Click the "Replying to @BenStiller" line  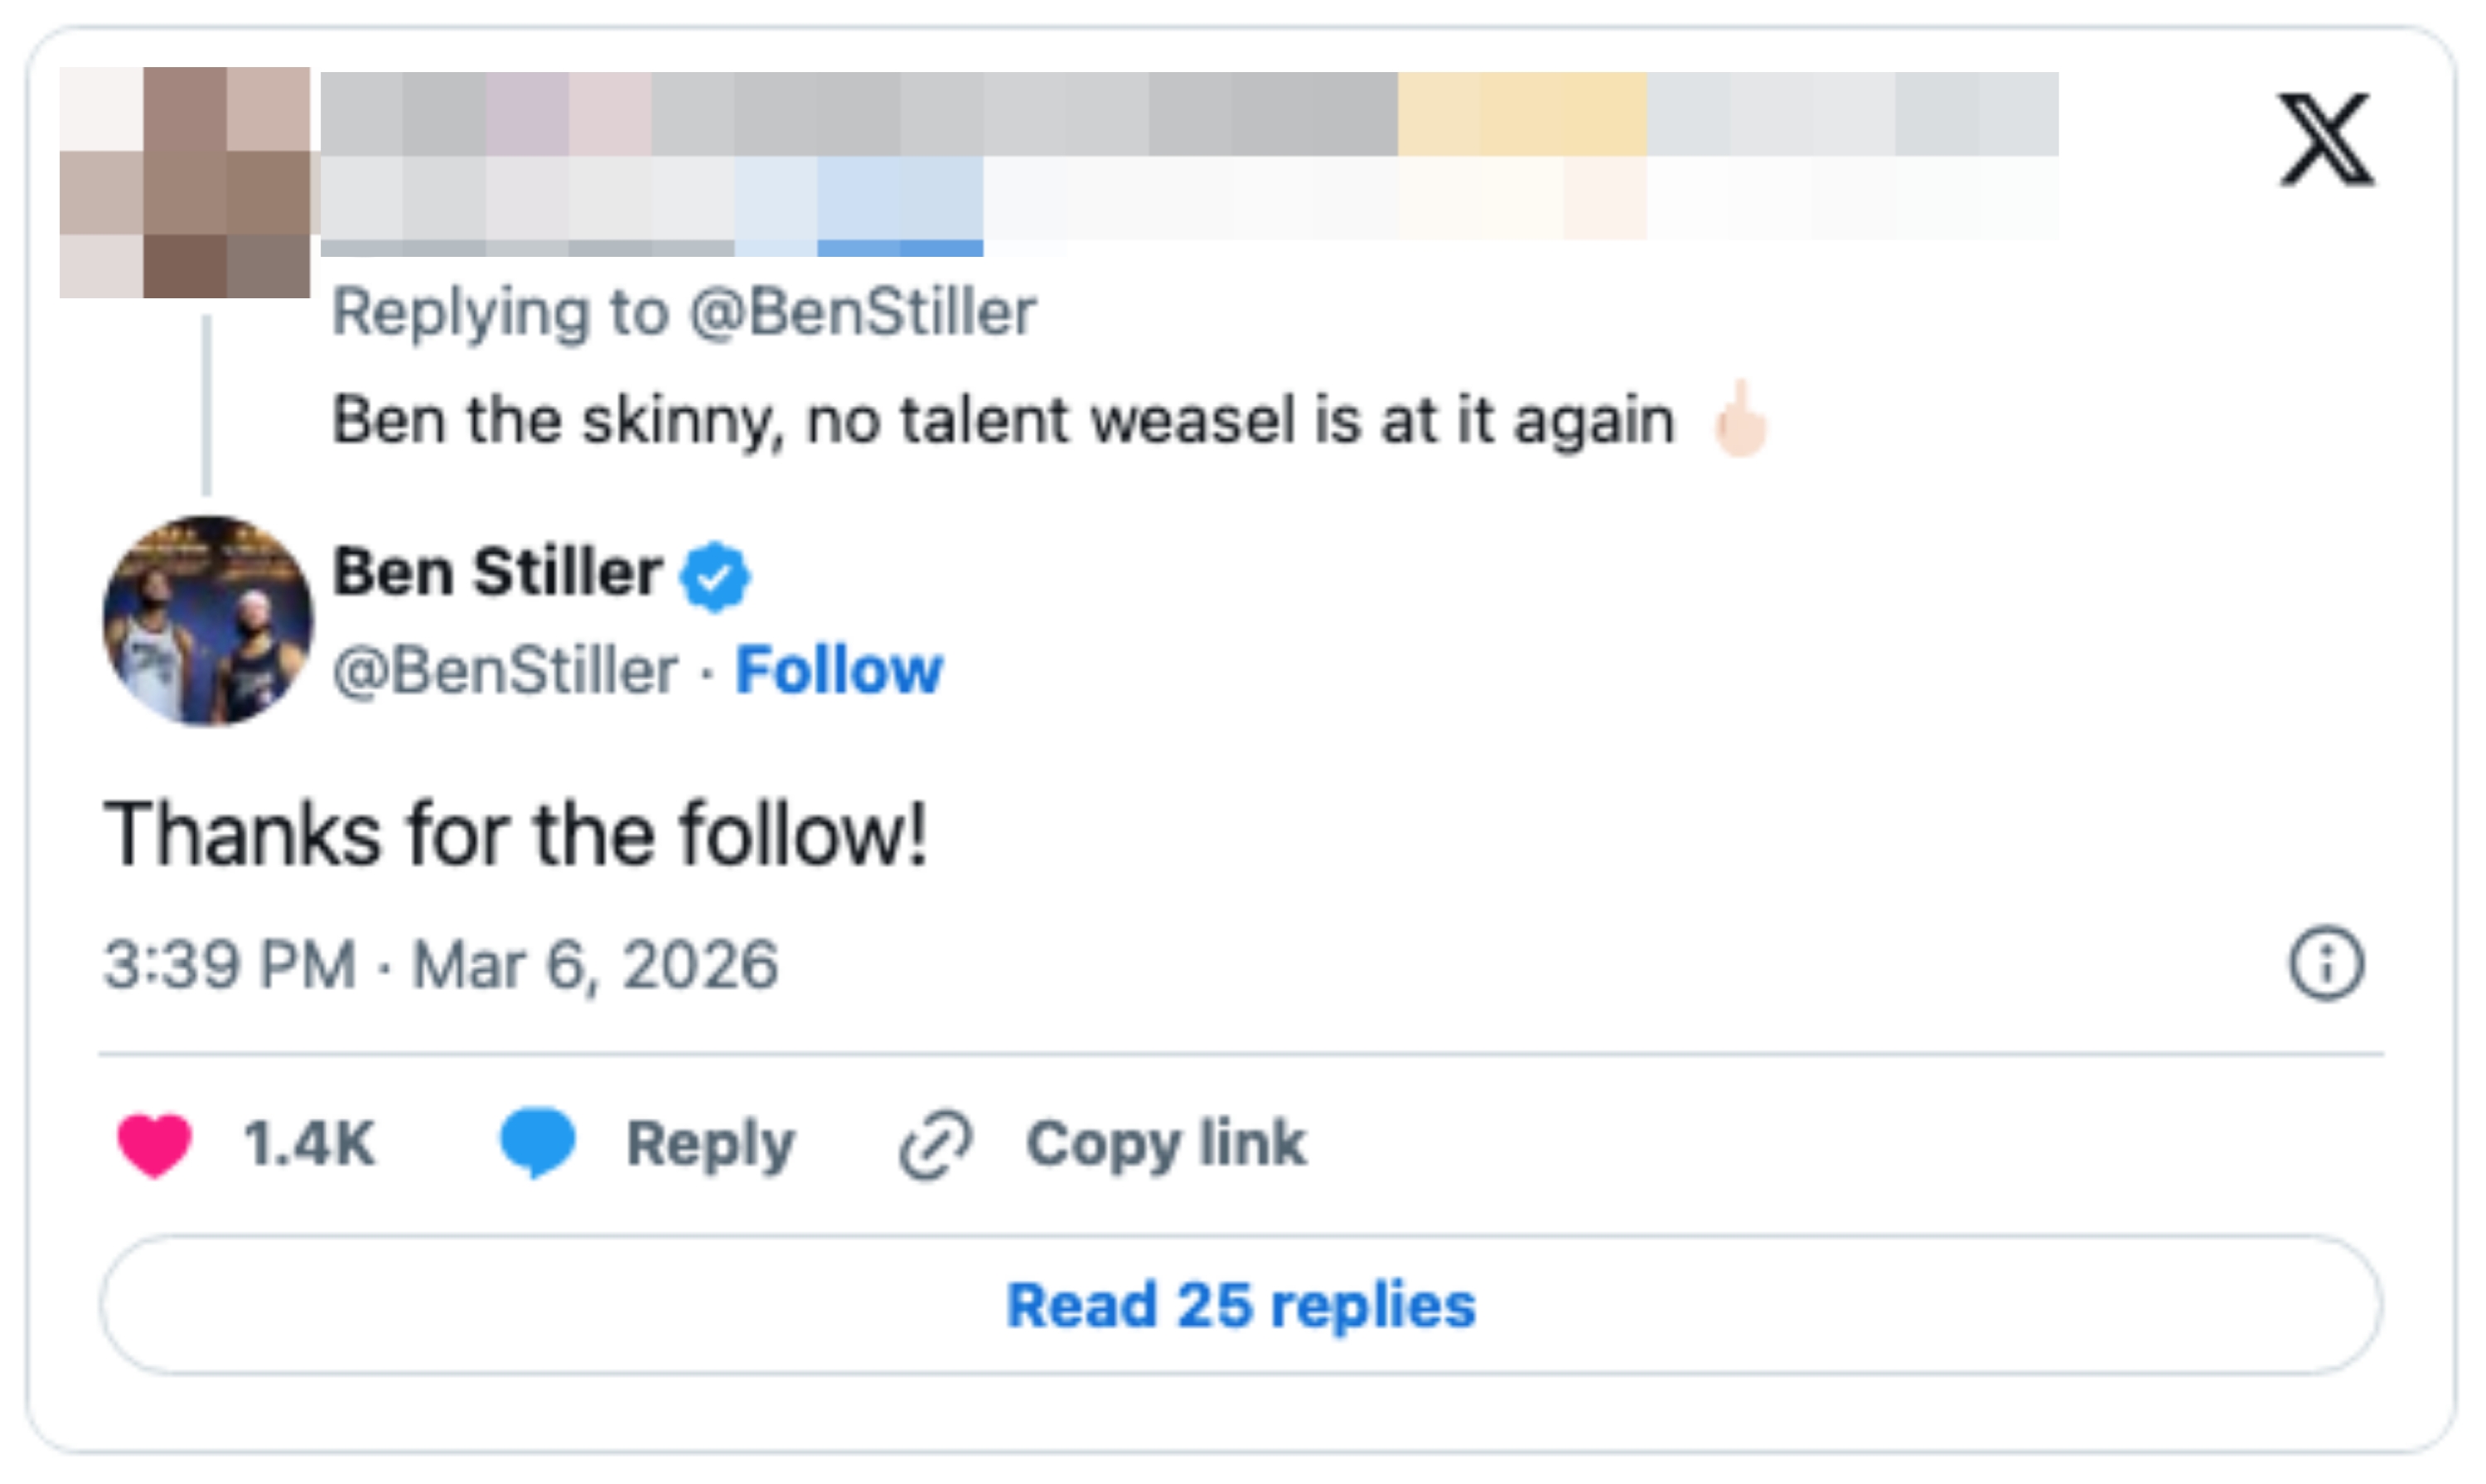click(x=683, y=313)
